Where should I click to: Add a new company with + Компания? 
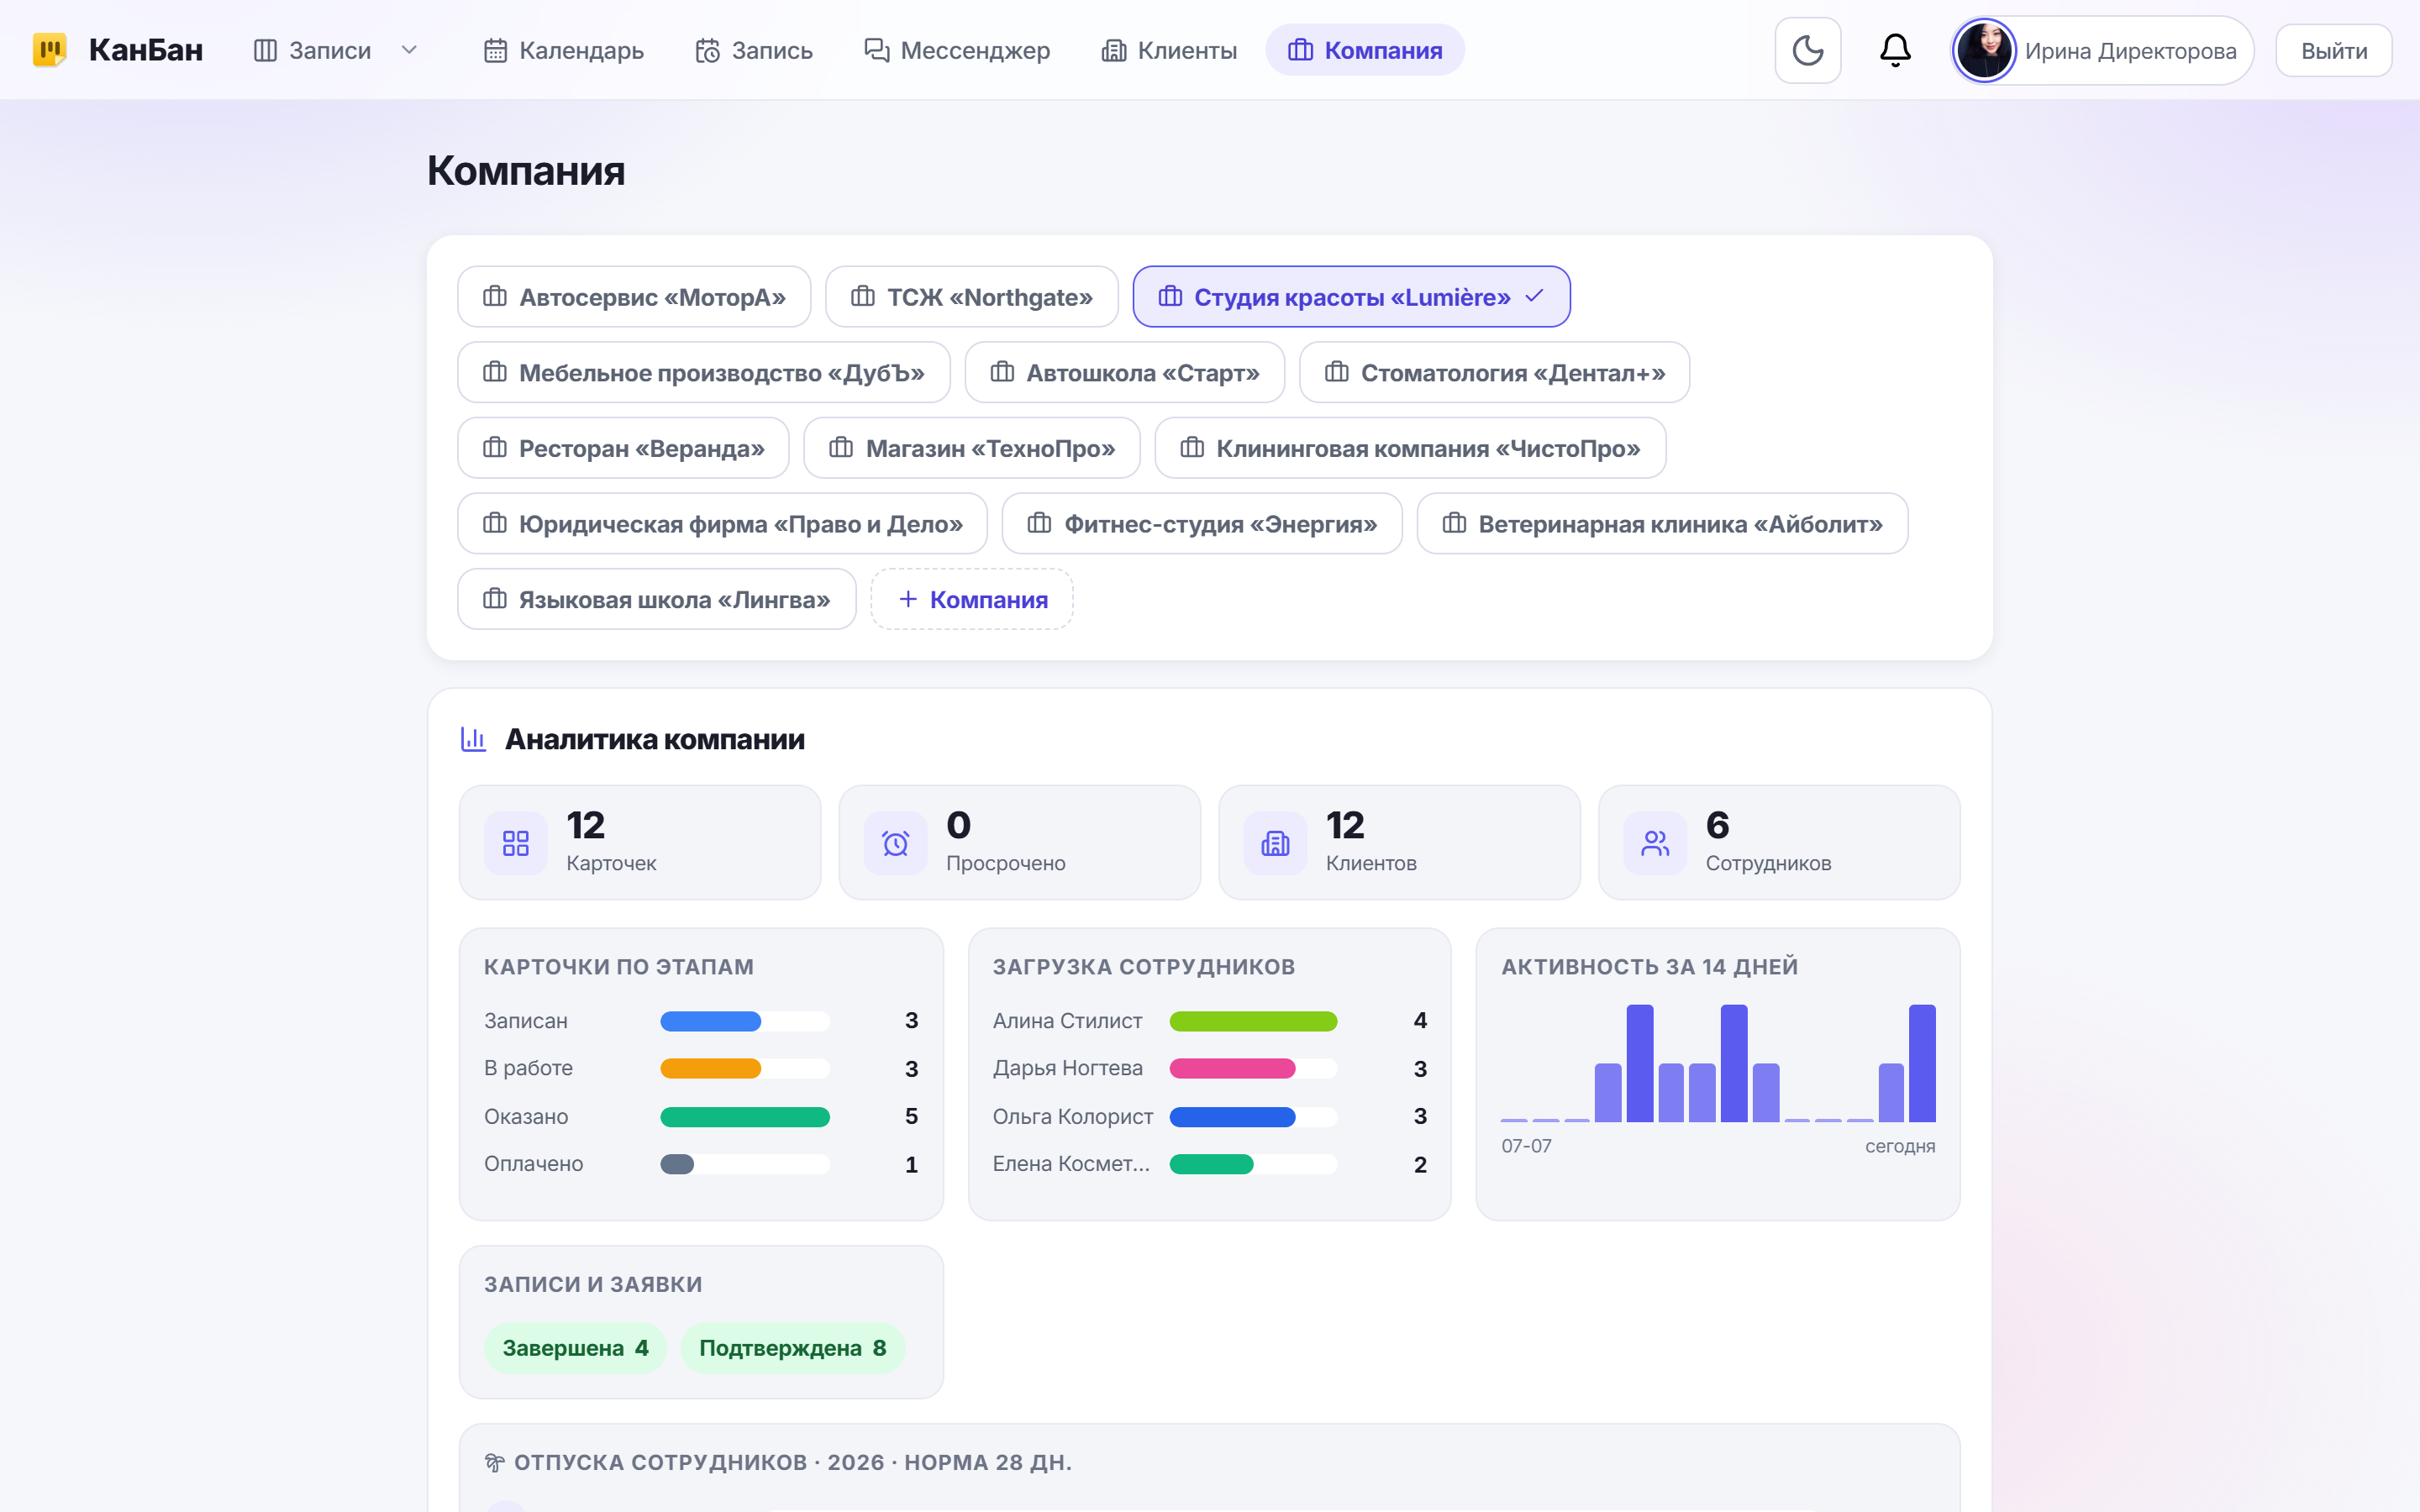(x=971, y=600)
